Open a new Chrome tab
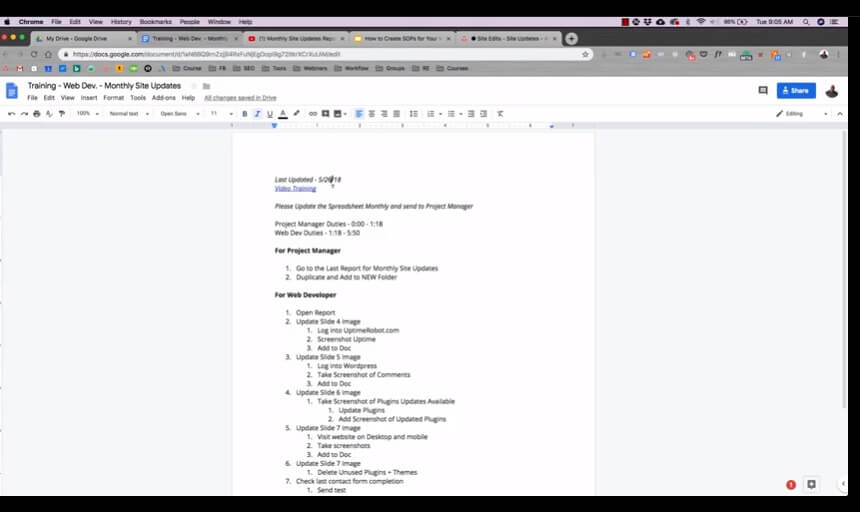Image resolution: width=860 pixels, height=512 pixels. 571,38
